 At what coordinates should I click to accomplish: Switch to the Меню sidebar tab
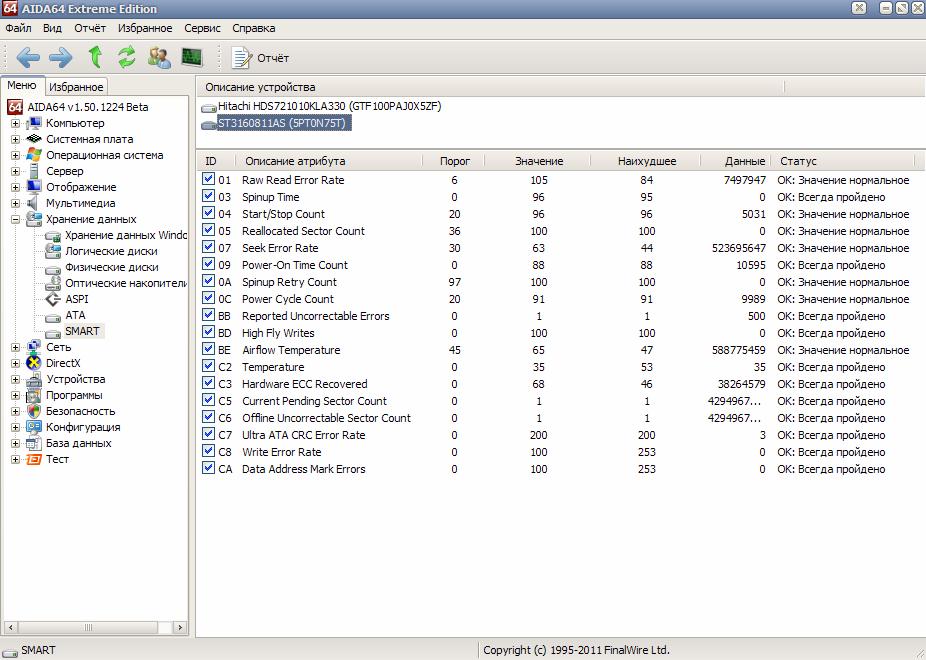[x=22, y=85]
